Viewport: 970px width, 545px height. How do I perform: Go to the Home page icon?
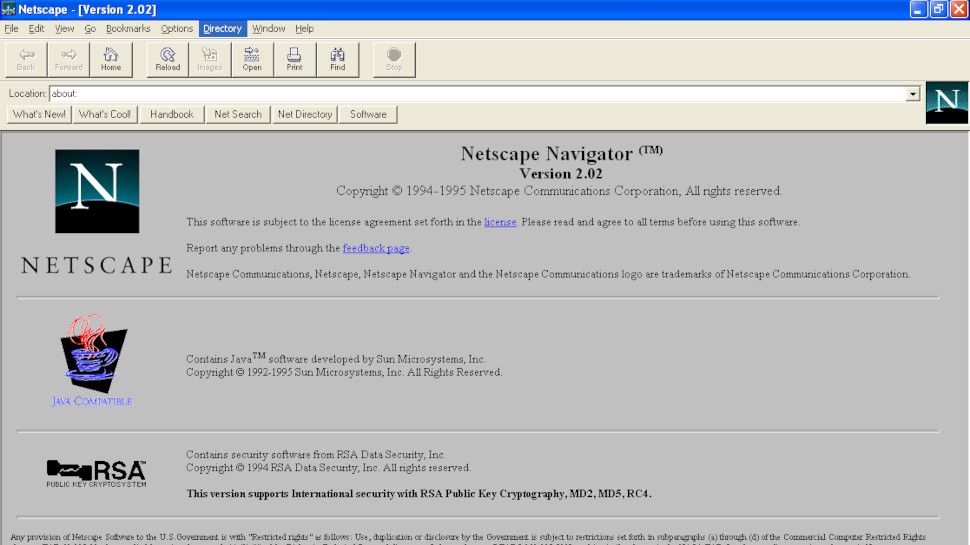point(111,59)
